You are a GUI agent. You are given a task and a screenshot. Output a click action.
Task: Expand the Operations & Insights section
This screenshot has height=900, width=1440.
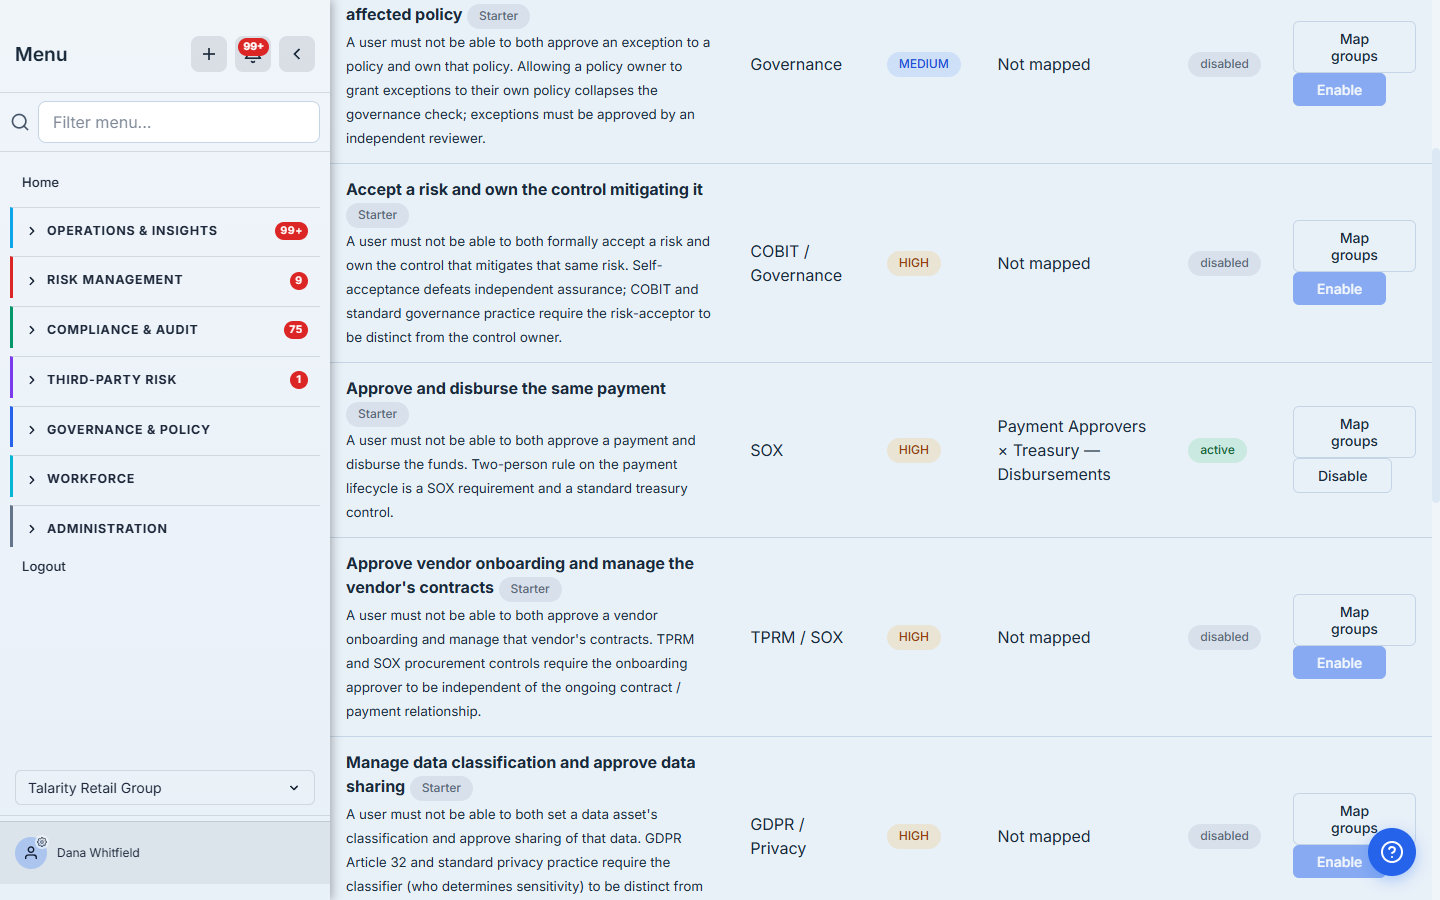tap(165, 231)
